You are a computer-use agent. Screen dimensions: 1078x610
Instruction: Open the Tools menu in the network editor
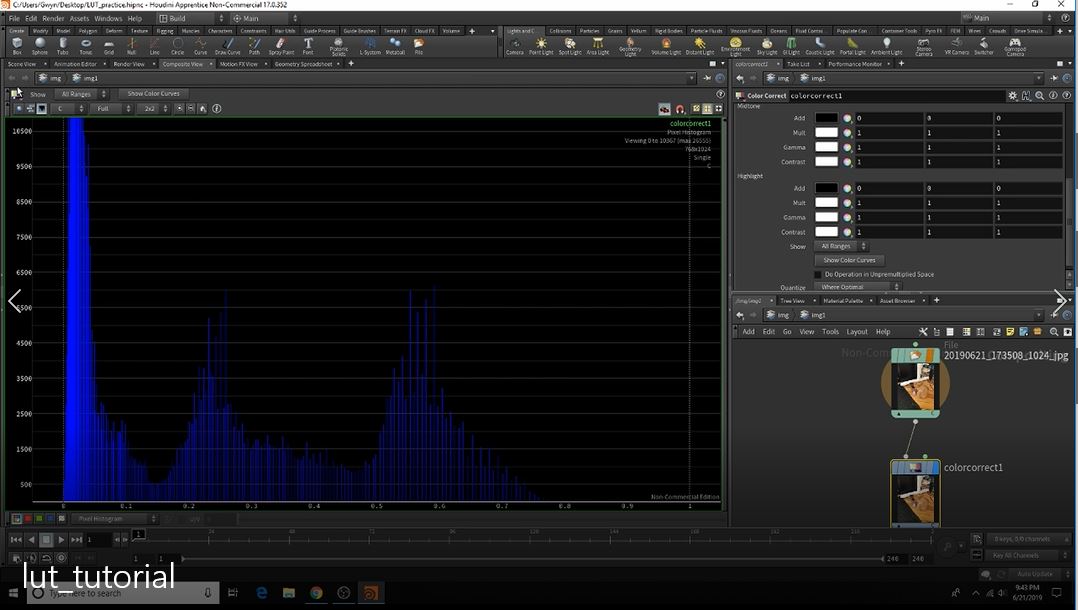(829, 331)
